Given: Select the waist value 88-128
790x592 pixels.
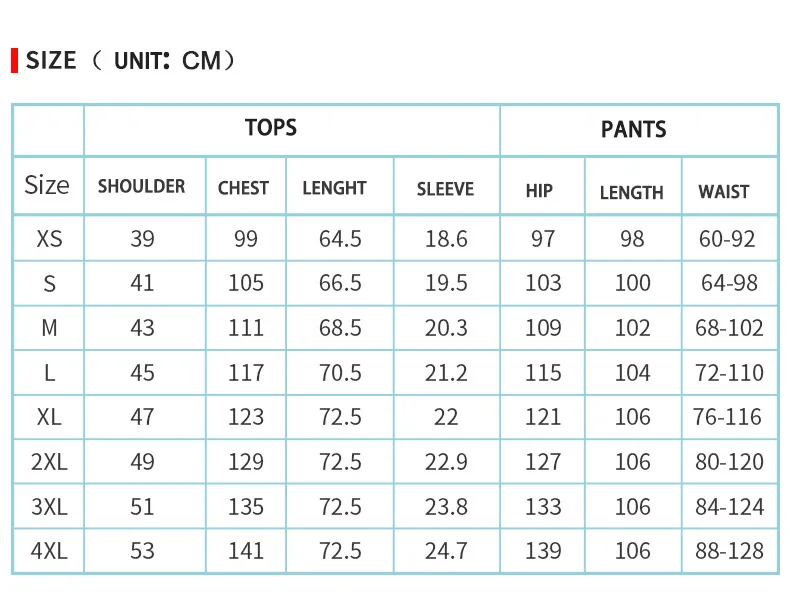Looking at the screenshot, I should click(x=730, y=551).
